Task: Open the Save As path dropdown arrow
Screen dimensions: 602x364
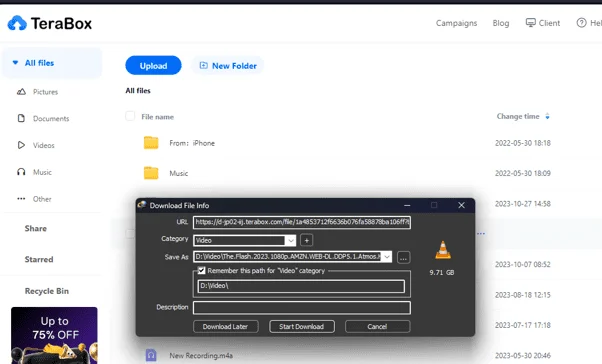Action: [x=387, y=257]
